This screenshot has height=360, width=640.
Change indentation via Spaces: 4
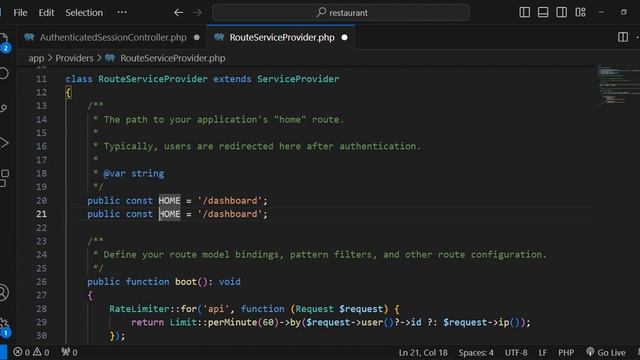click(x=476, y=353)
